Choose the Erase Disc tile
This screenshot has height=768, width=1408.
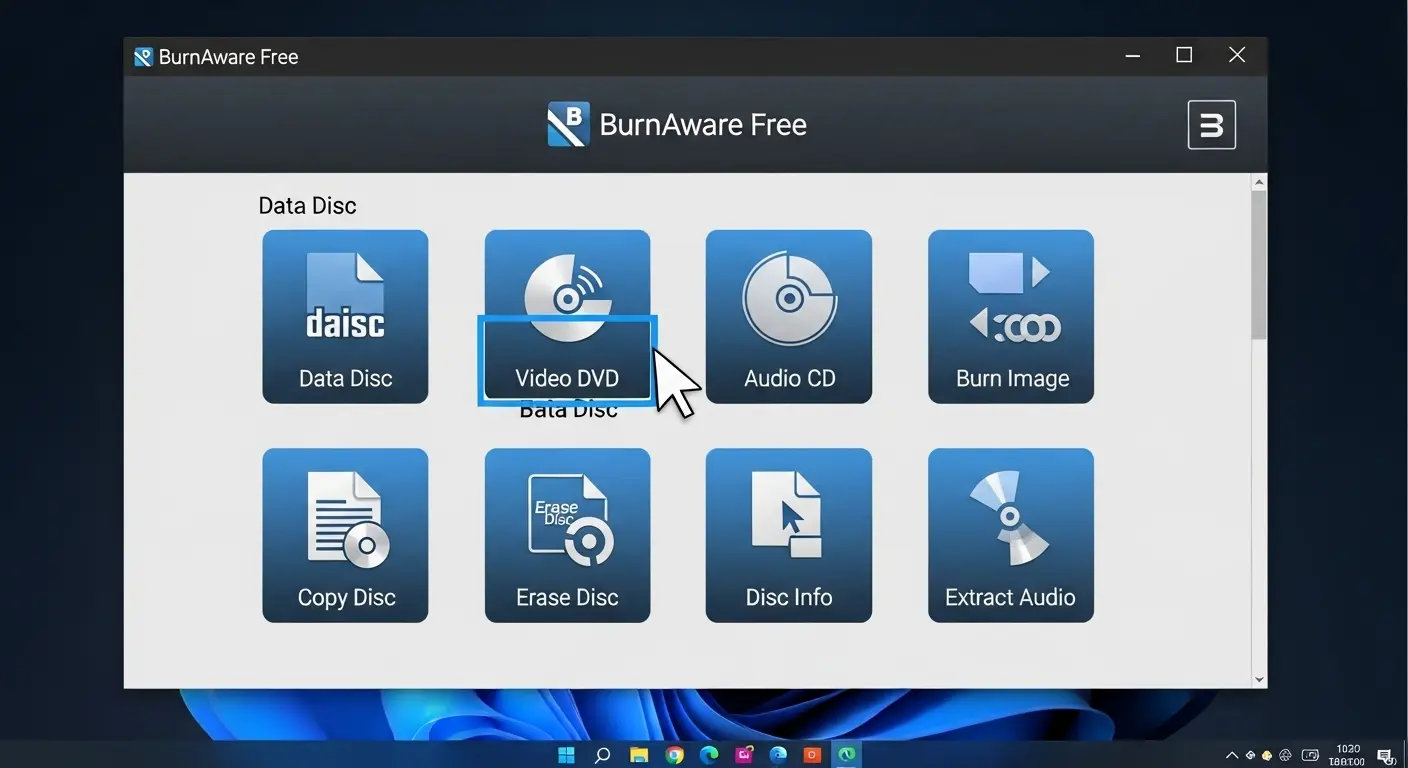(567, 535)
